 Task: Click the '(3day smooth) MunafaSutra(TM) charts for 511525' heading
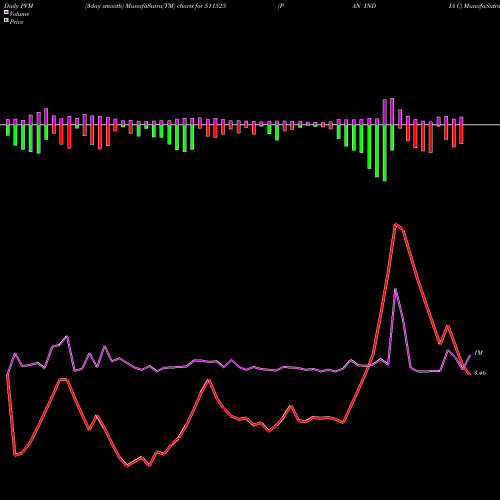click(155, 6)
